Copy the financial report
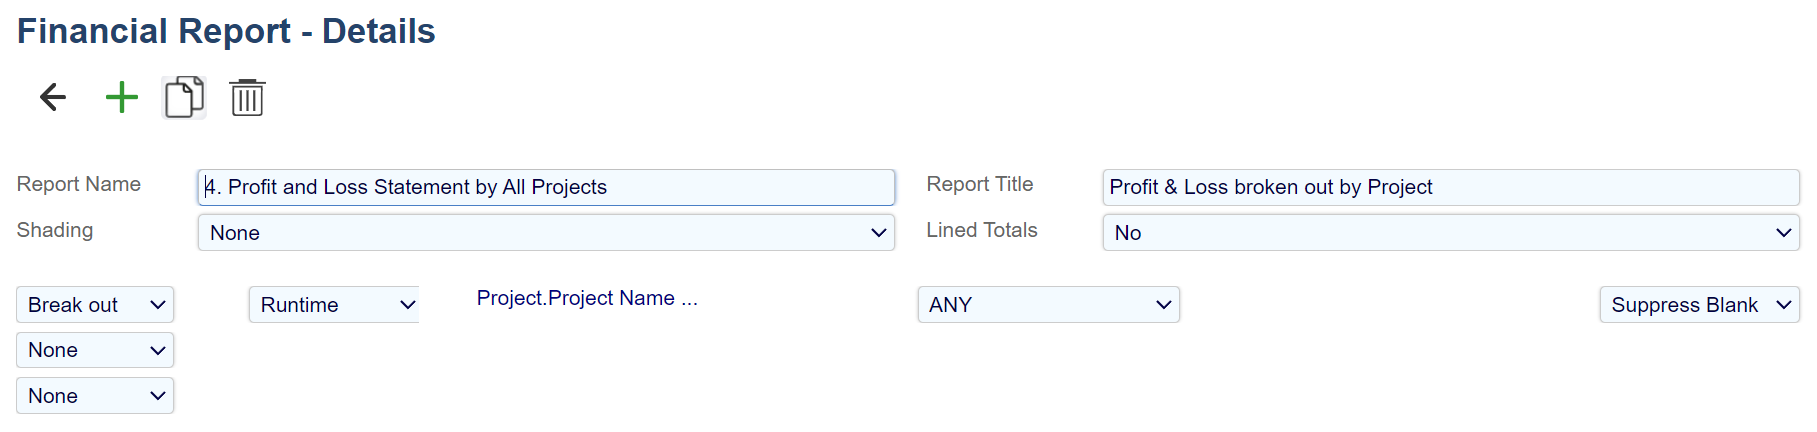The width and height of the screenshot is (1817, 432). click(x=184, y=97)
